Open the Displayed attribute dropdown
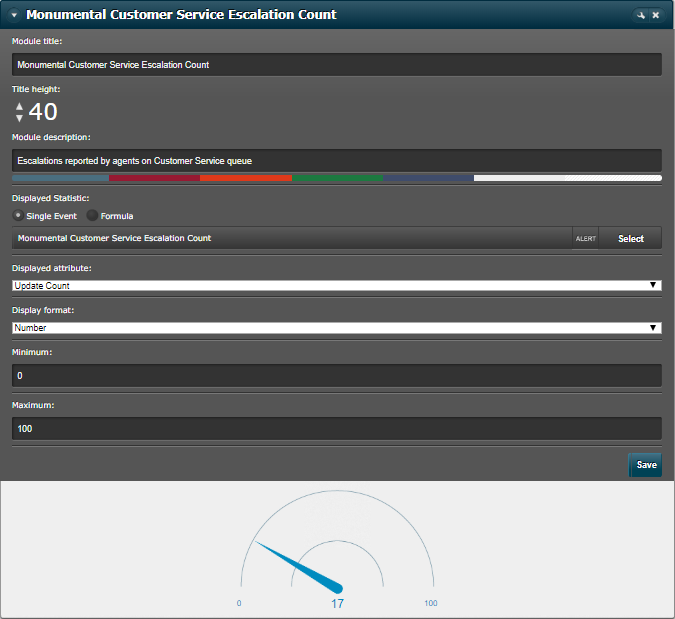The width and height of the screenshot is (675, 619). coord(337,285)
